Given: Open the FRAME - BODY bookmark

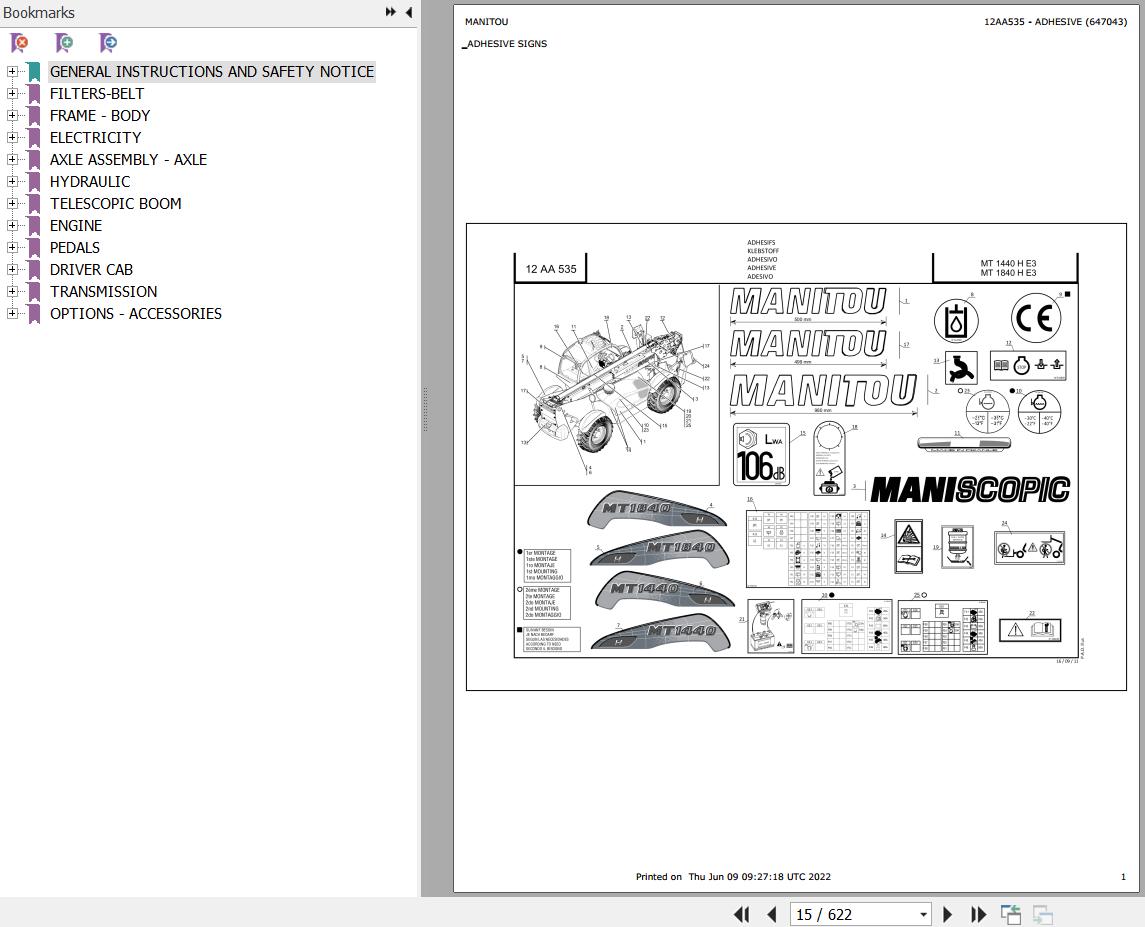Looking at the screenshot, I should click(x=99, y=115).
